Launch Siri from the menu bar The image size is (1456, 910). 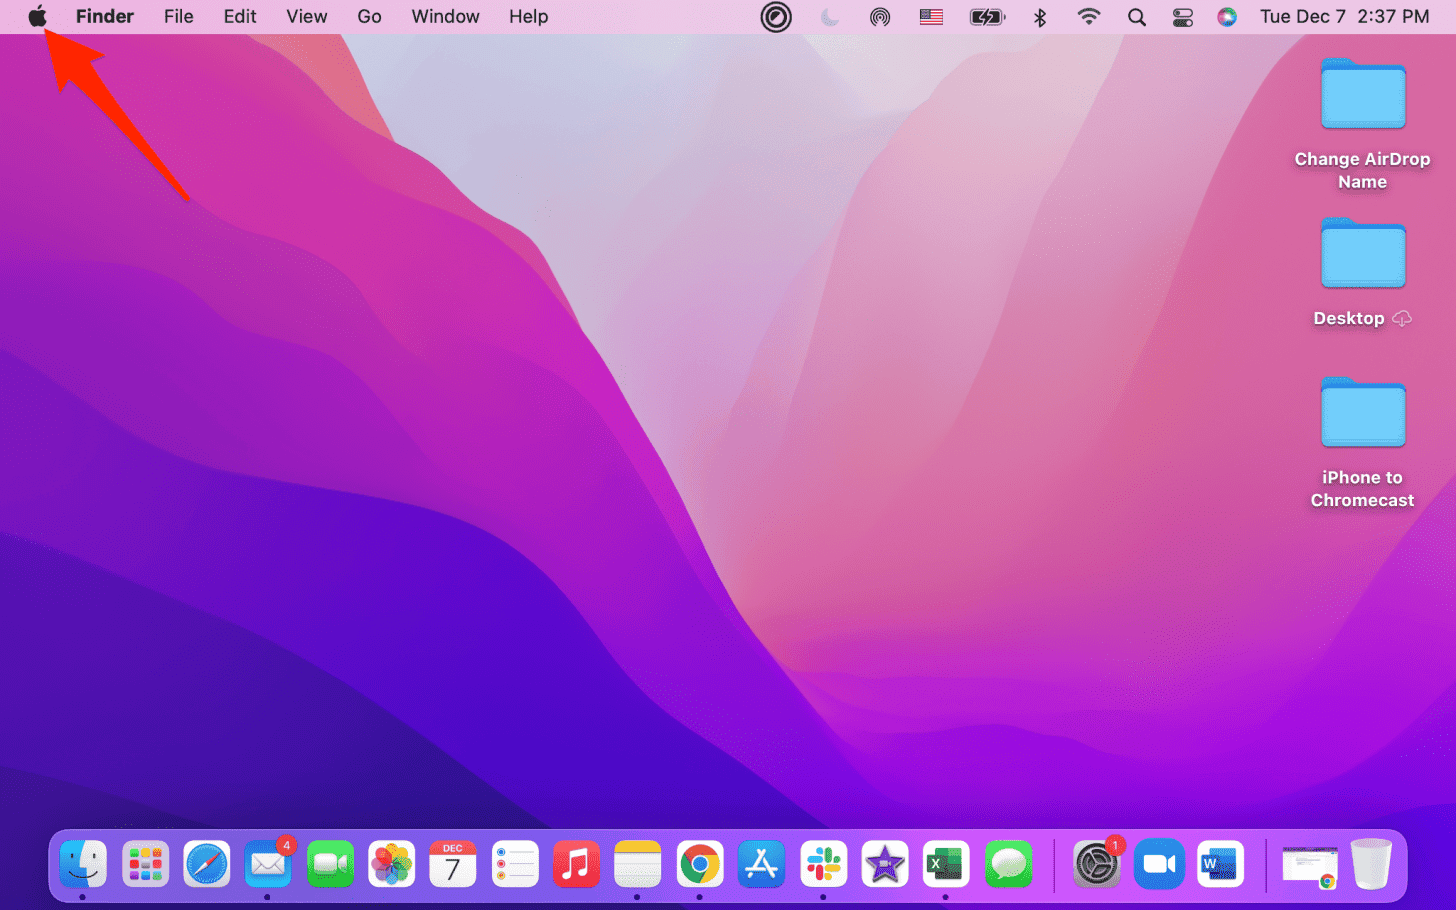click(1227, 17)
